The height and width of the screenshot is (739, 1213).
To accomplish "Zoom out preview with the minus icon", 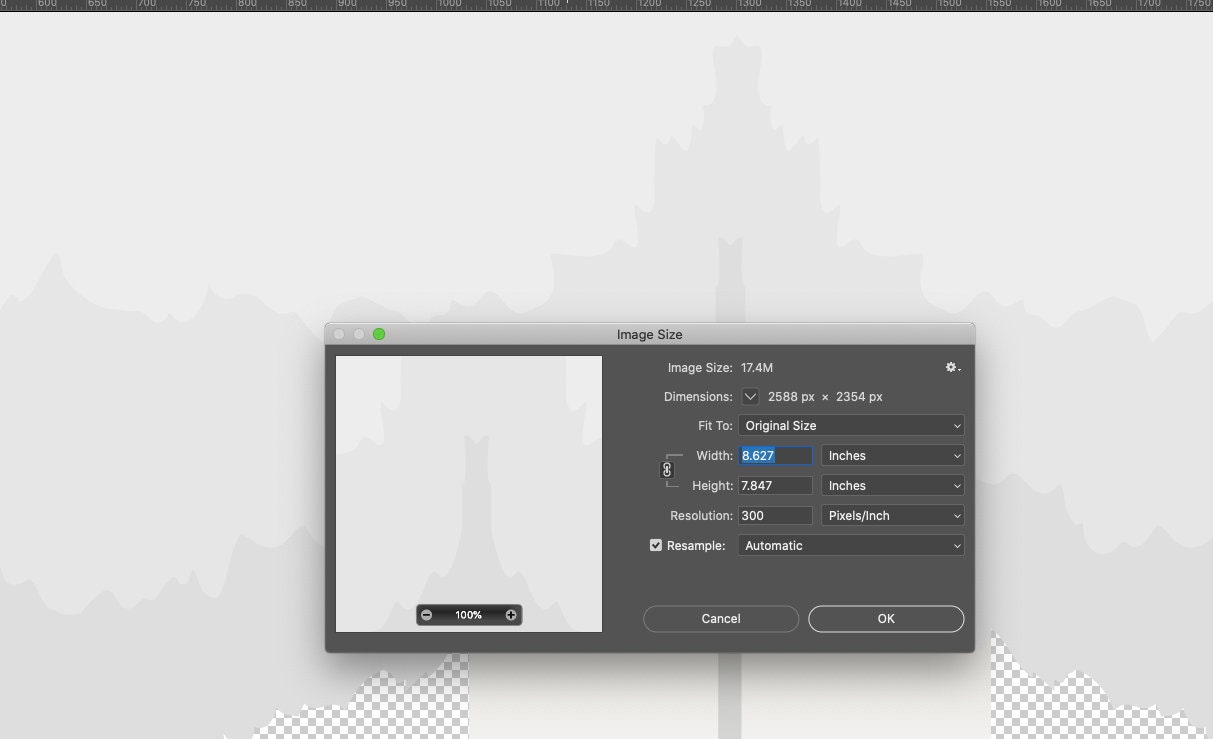I will tap(427, 615).
